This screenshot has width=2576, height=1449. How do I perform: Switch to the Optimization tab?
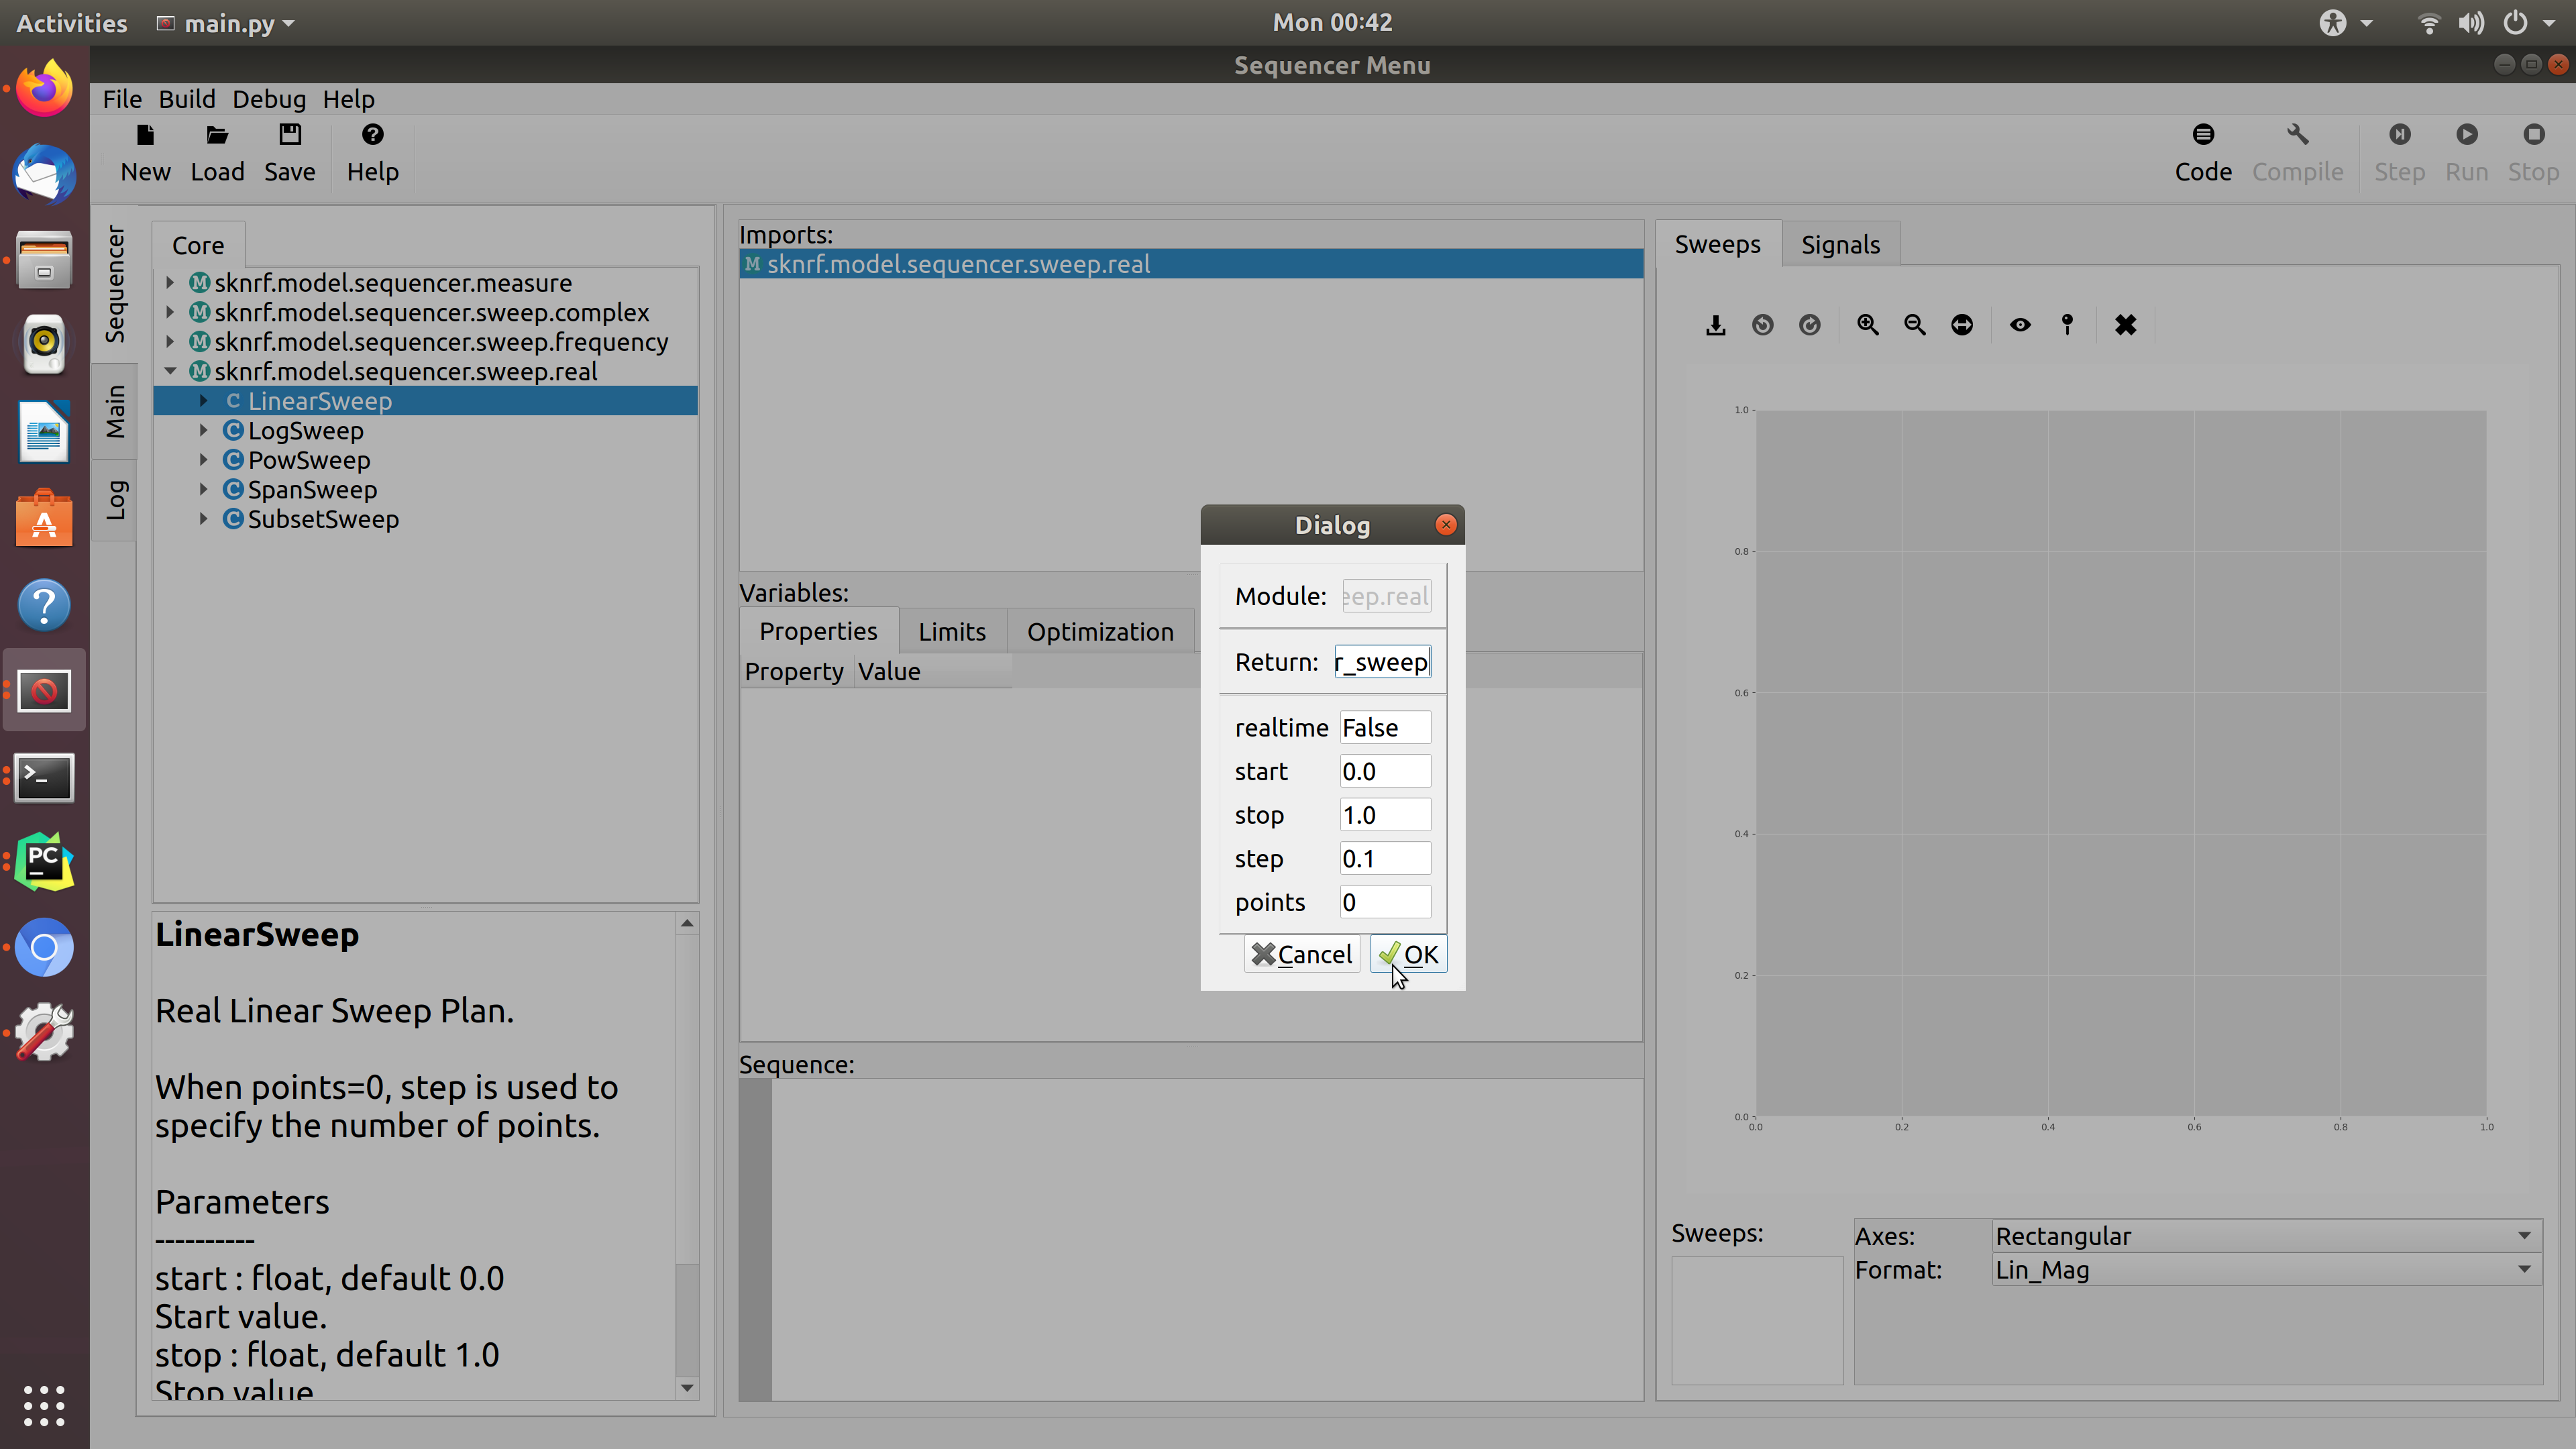[1100, 632]
